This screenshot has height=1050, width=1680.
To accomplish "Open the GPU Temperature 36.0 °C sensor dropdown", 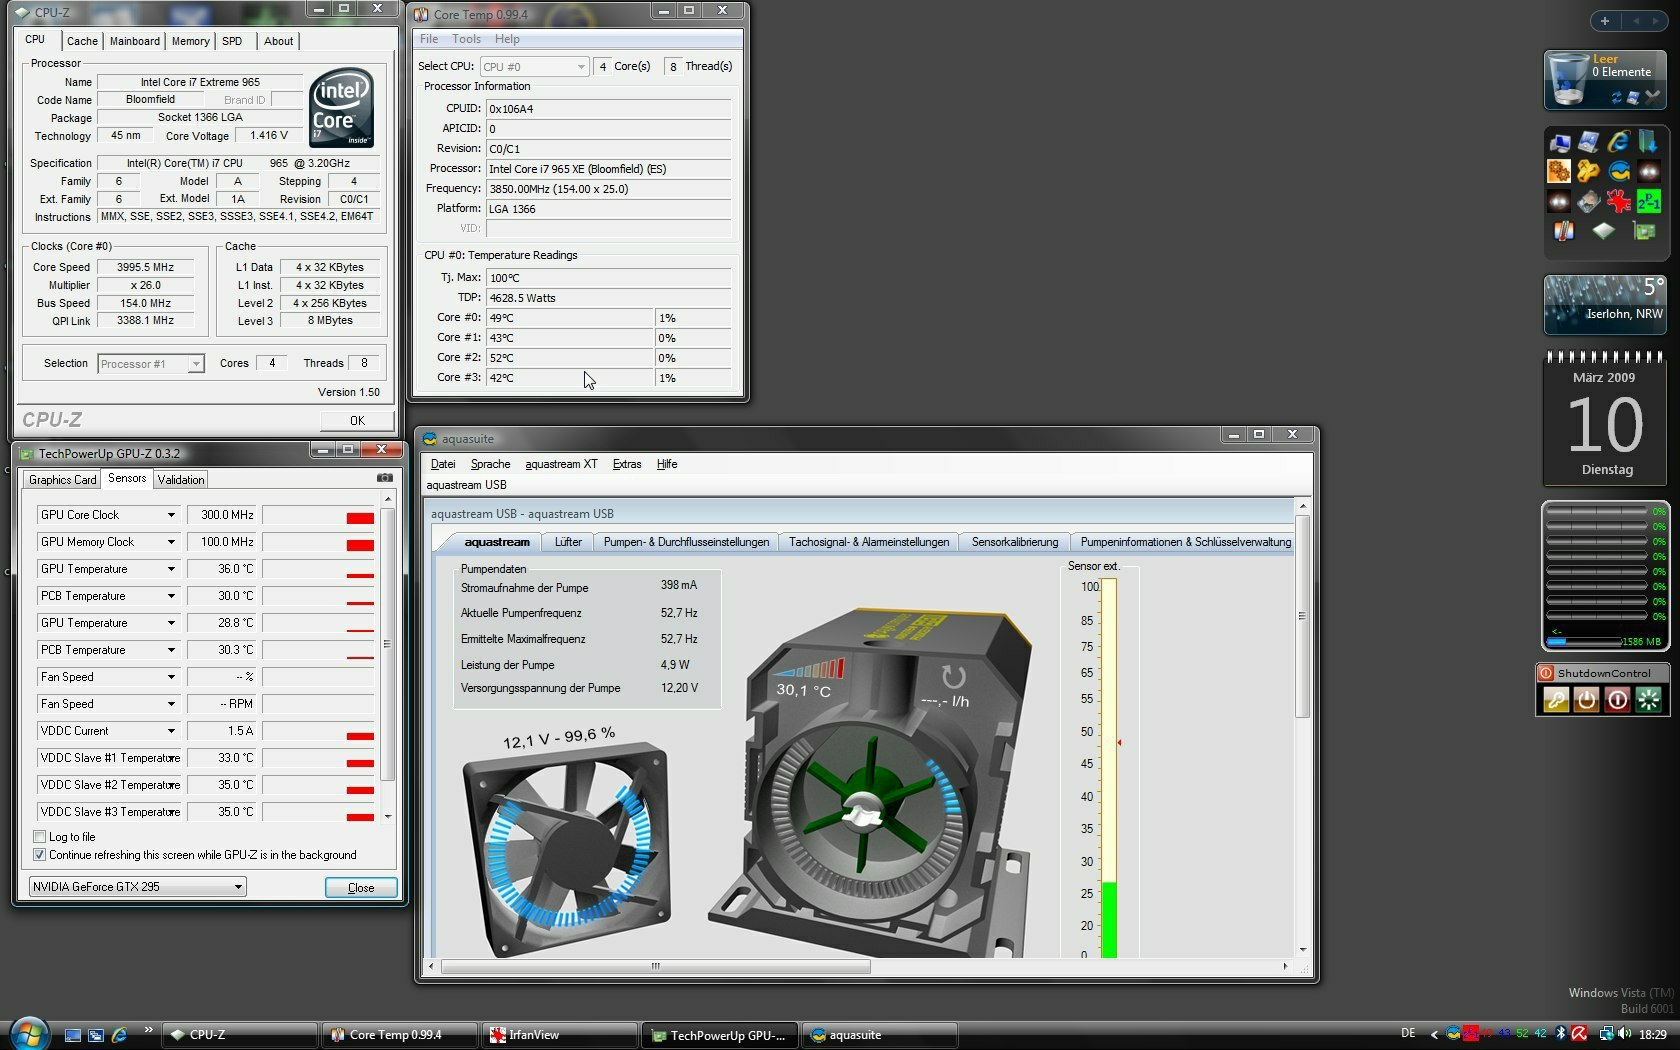I will [x=171, y=569].
